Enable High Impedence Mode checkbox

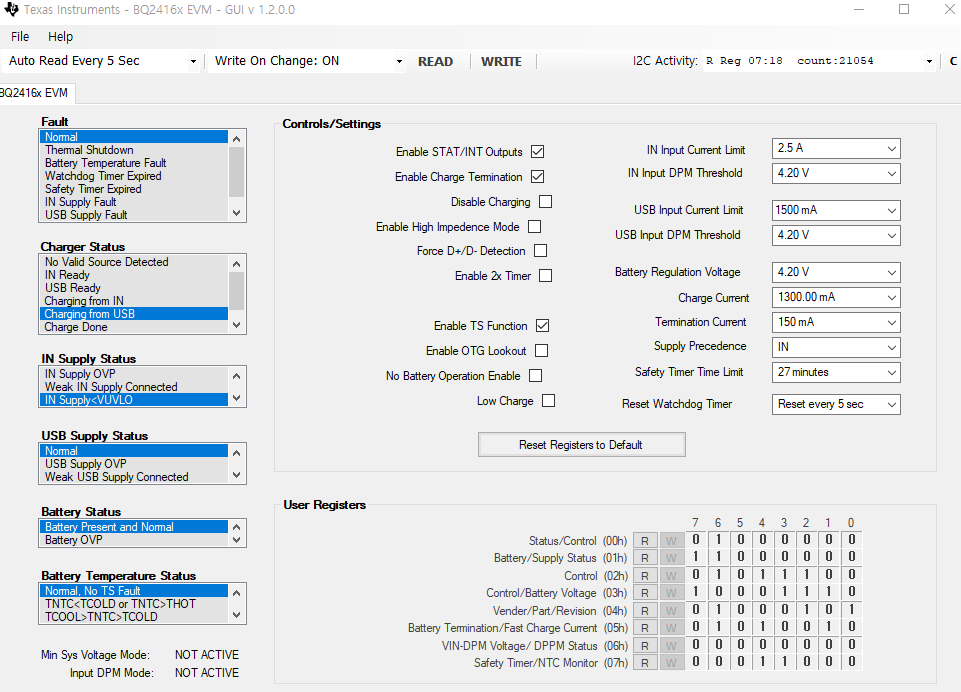tap(534, 227)
